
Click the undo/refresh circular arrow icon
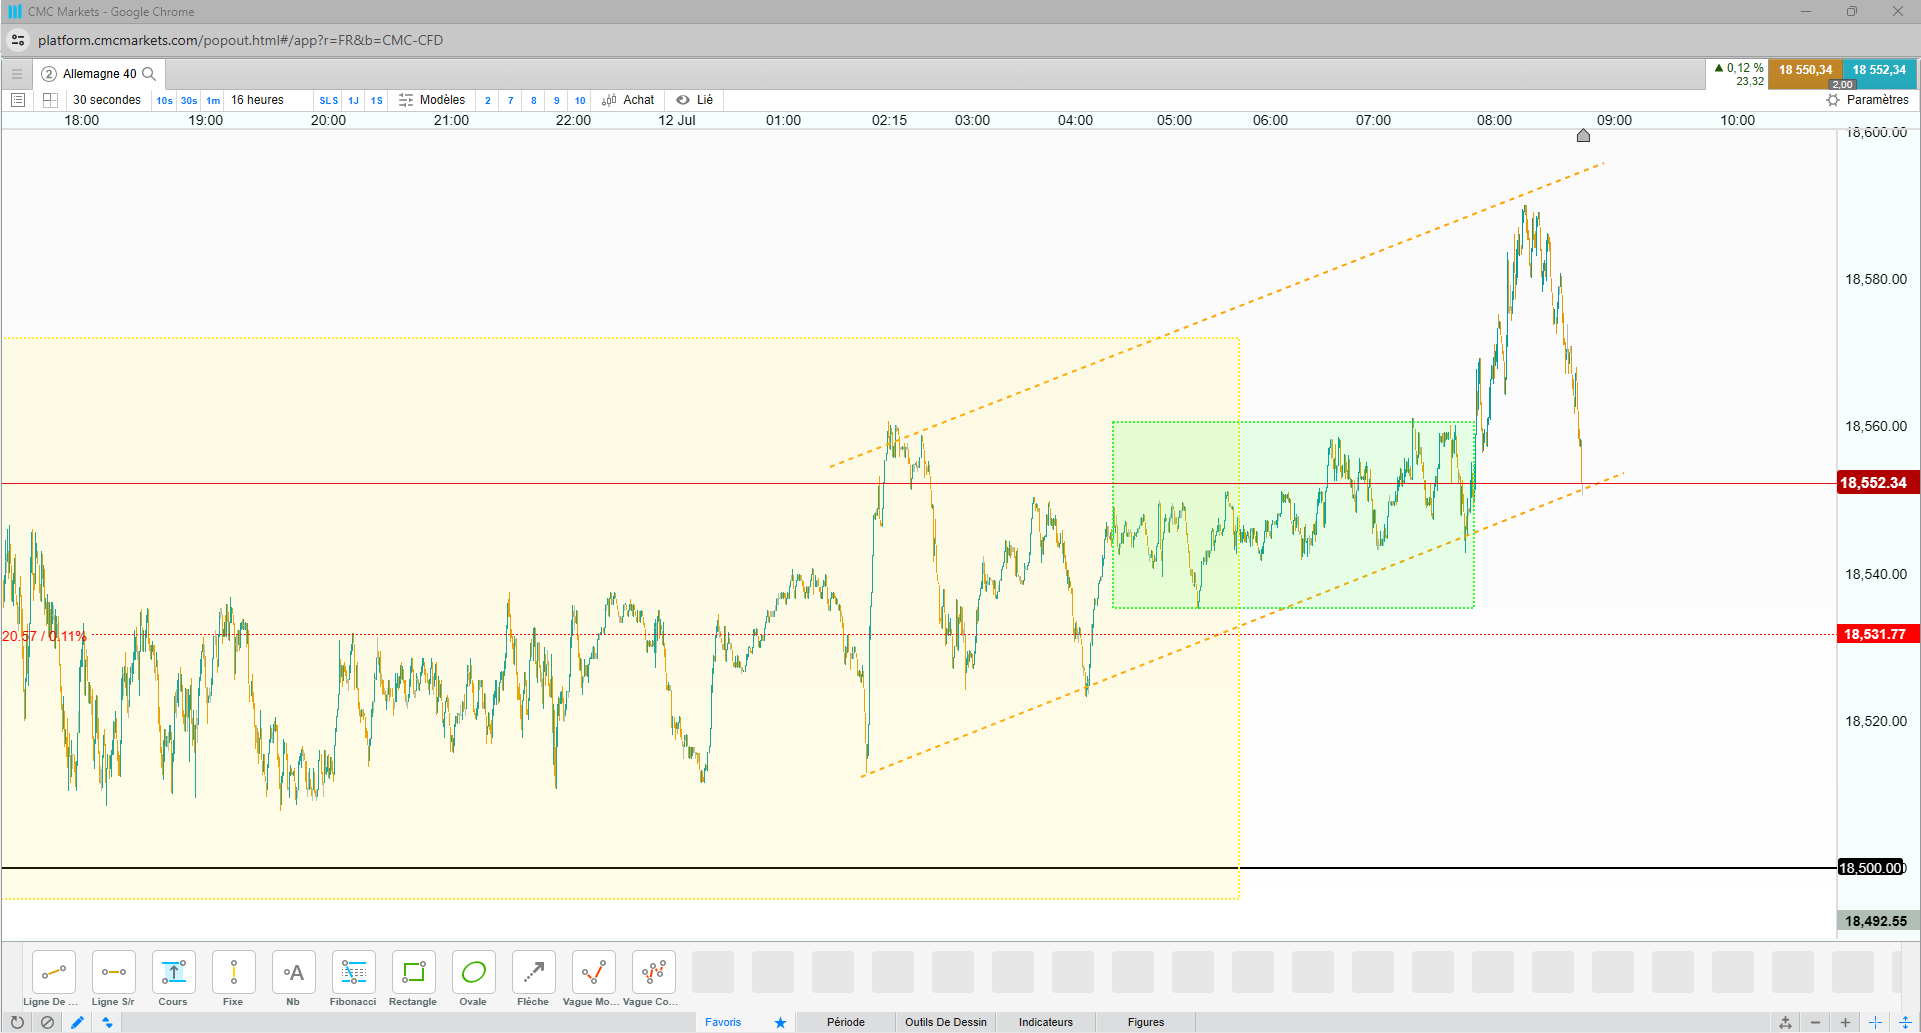tap(17, 1022)
